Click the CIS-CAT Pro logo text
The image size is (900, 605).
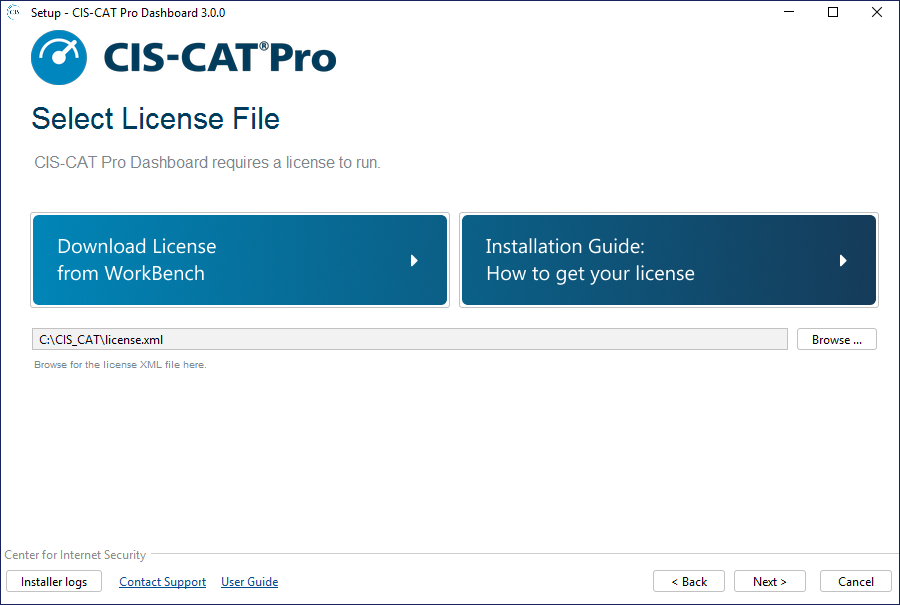click(x=220, y=57)
